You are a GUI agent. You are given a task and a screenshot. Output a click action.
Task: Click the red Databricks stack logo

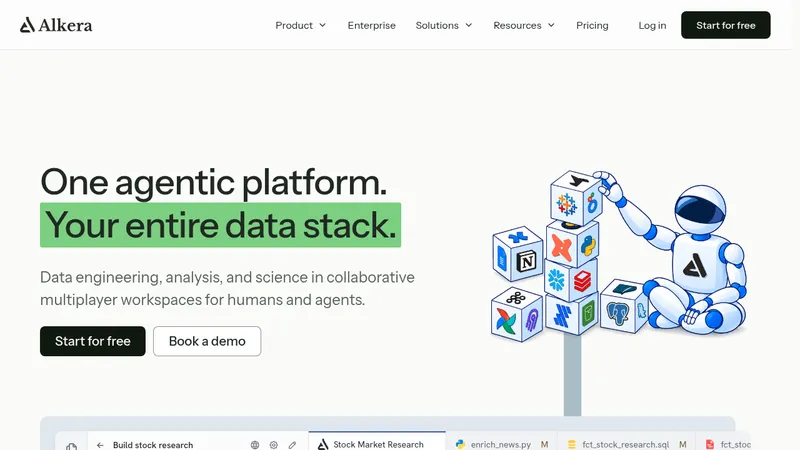point(582,281)
